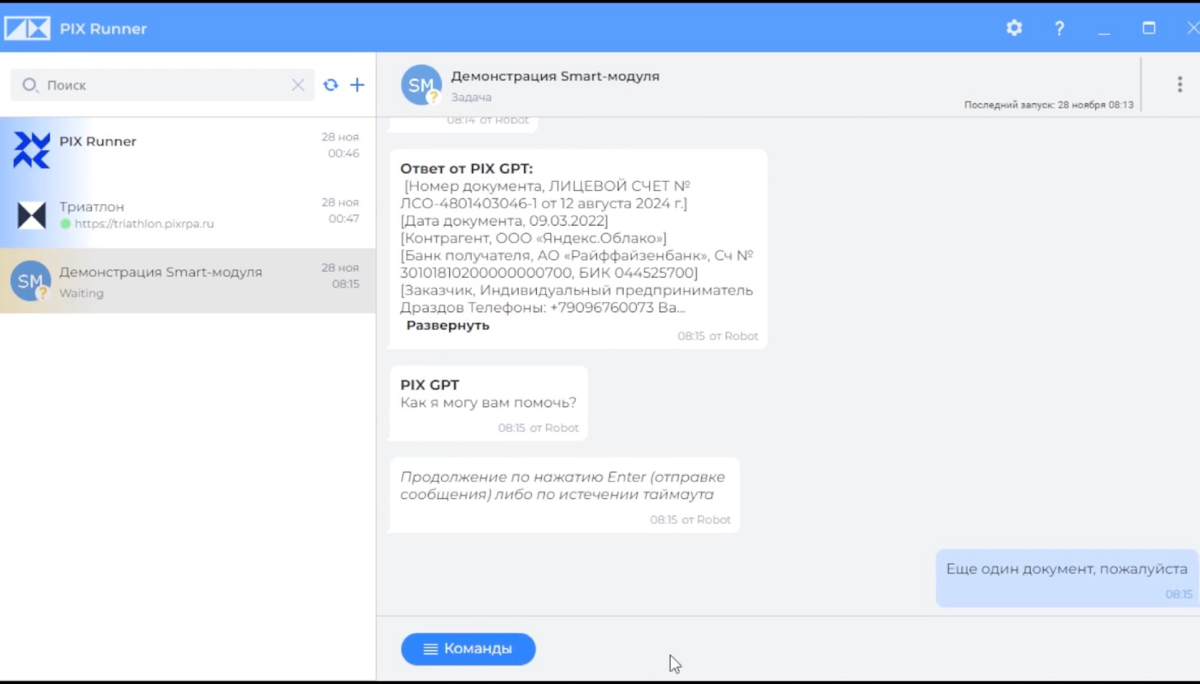Click the refresh icon next to search
1200x684 pixels.
(331, 85)
